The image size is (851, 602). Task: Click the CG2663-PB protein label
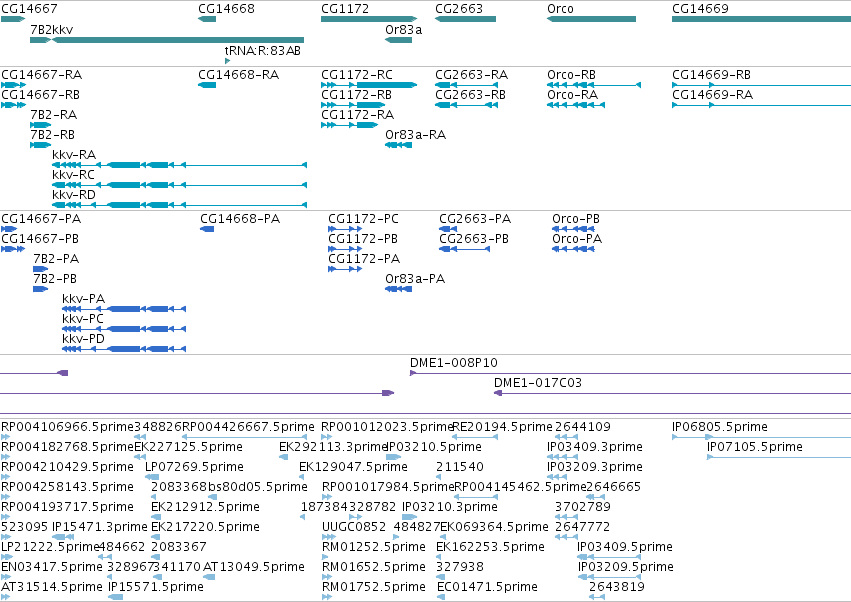474,239
